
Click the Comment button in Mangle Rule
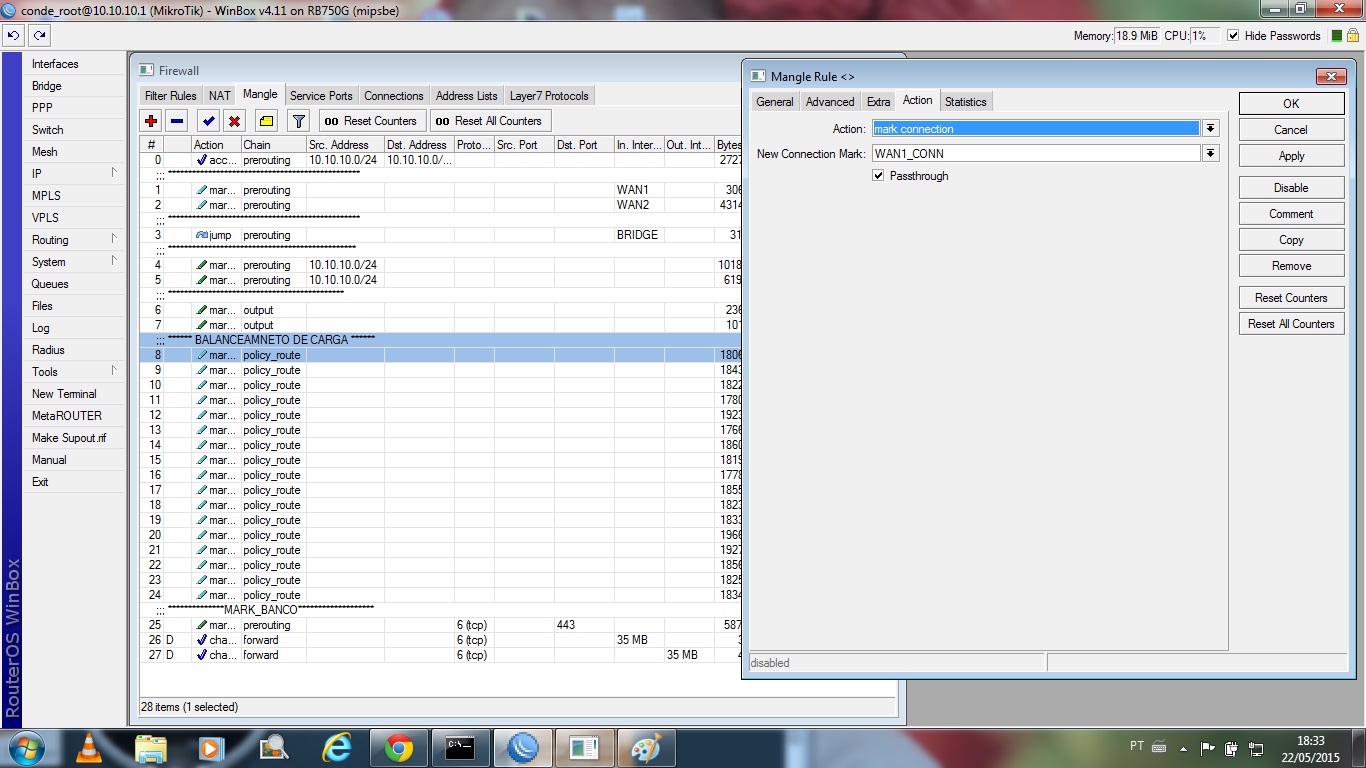[x=1291, y=214]
